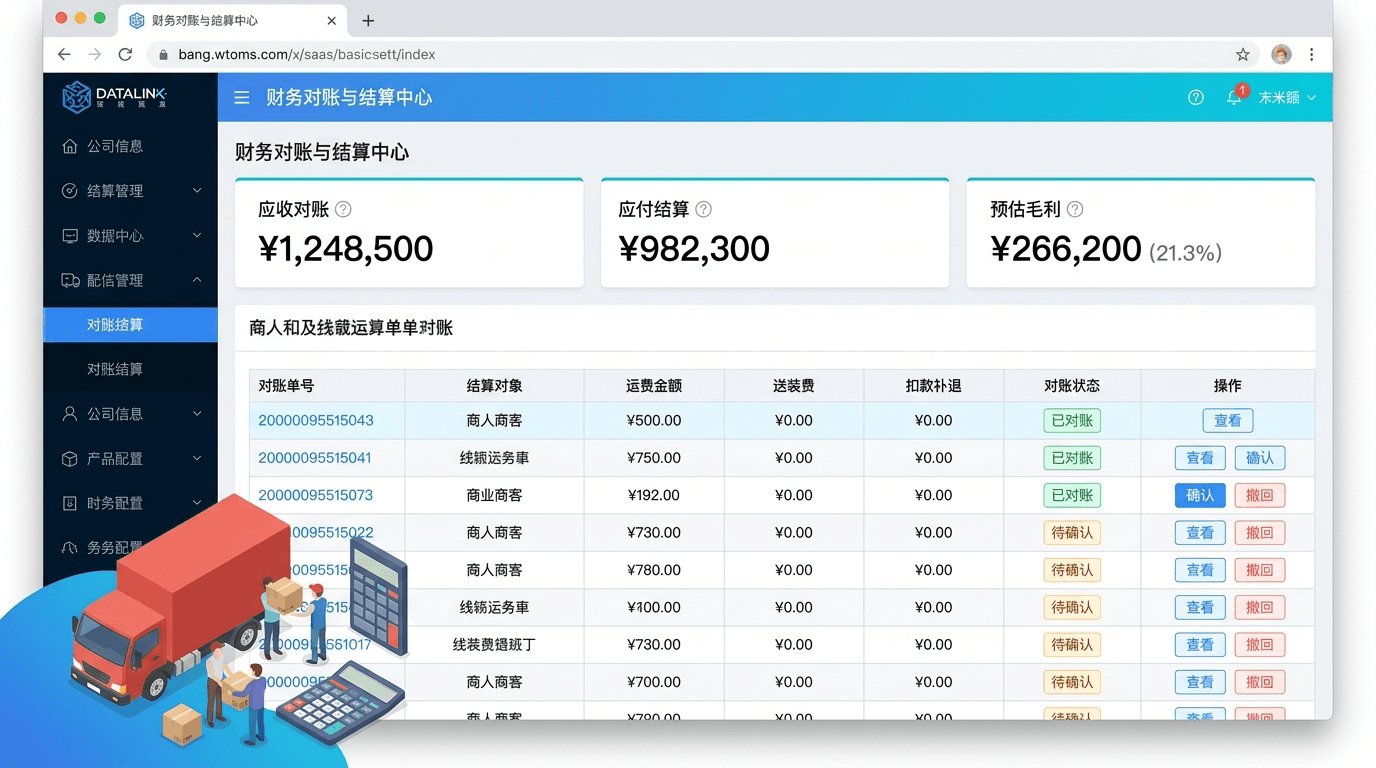
Task: Click the DATALINK logo
Action: [x=115, y=97]
